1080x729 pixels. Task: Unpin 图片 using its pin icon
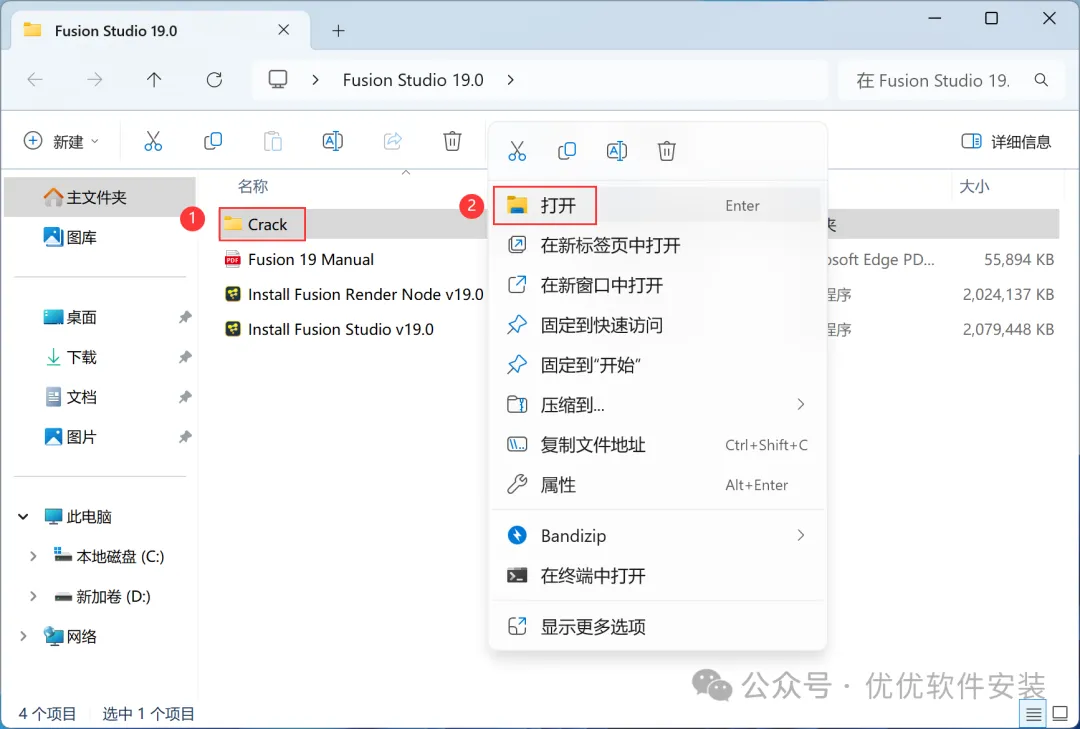click(x=185, y=437)
